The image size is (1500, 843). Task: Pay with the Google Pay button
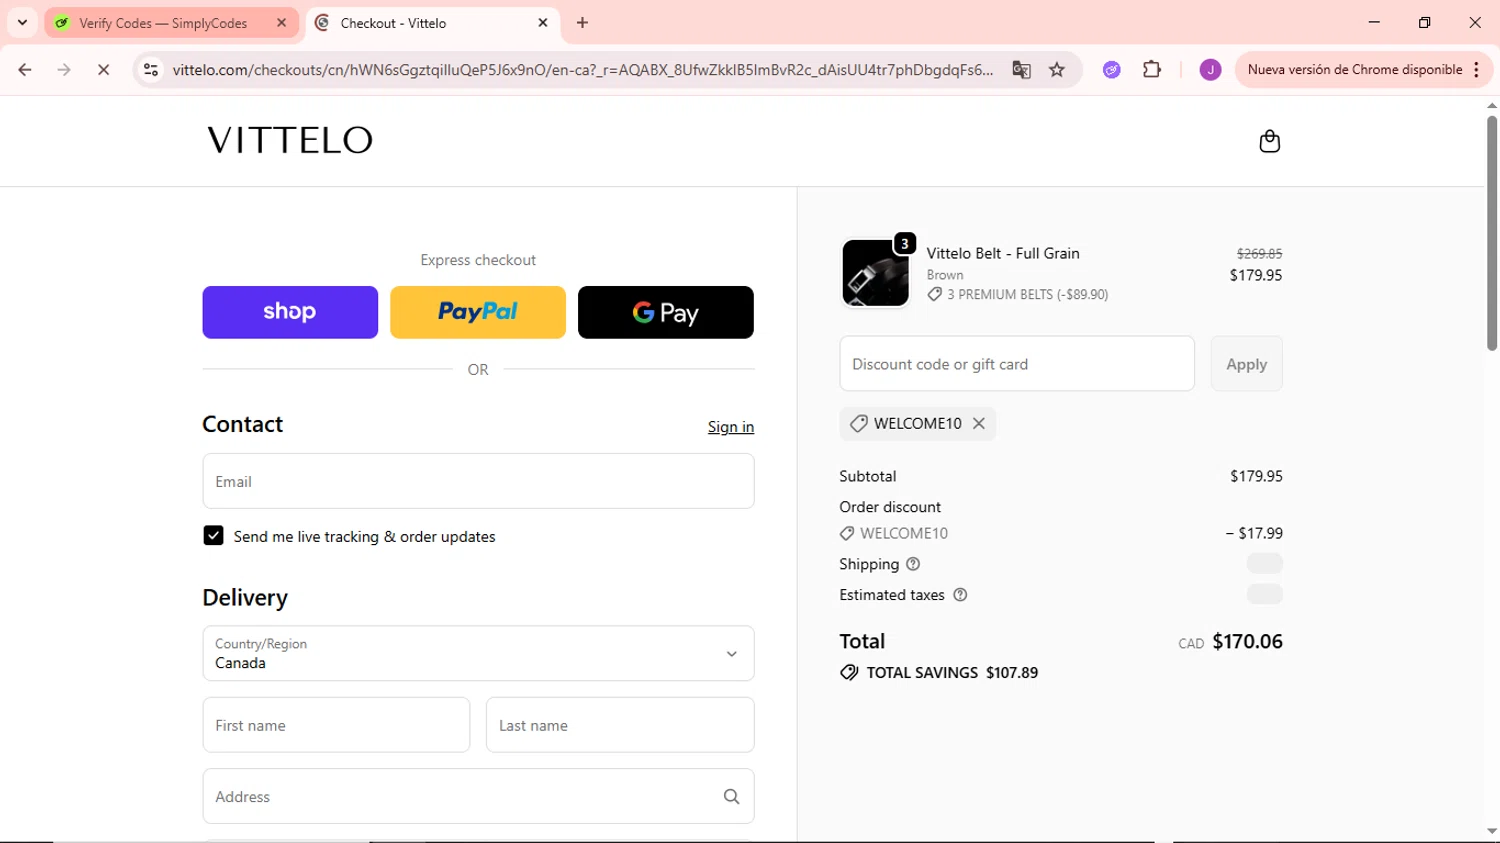click(666, 312)
